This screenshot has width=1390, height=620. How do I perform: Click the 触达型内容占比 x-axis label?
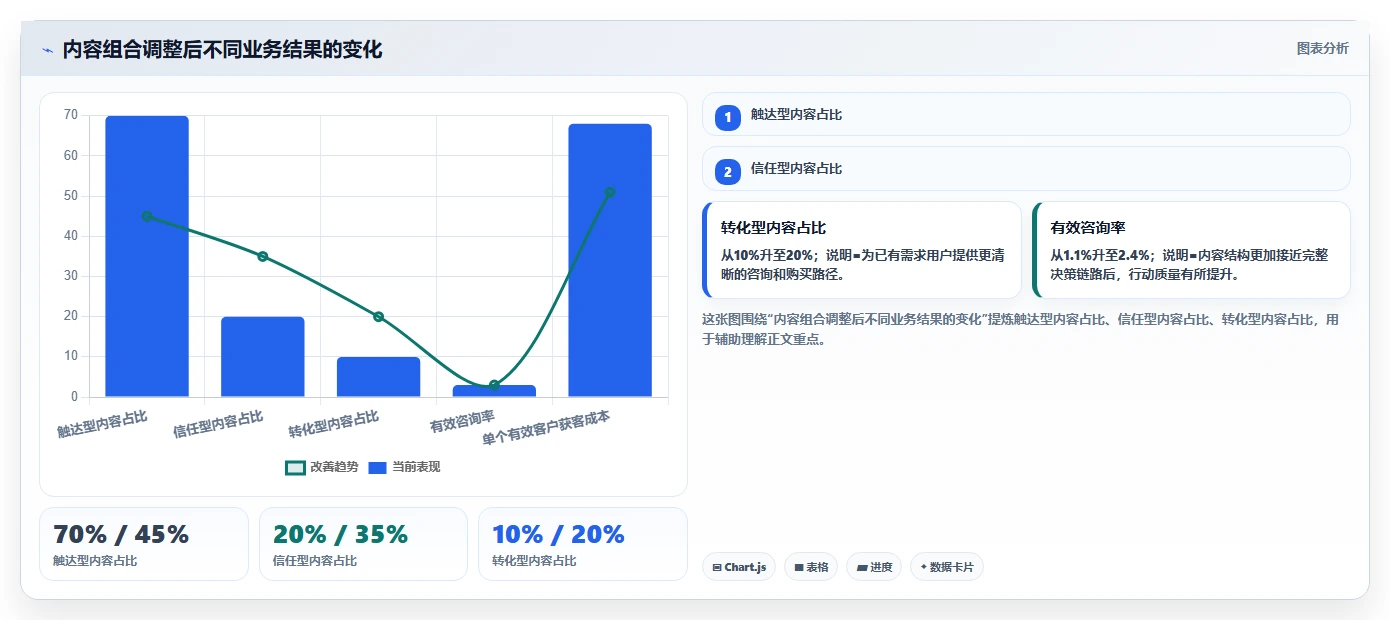102,424
